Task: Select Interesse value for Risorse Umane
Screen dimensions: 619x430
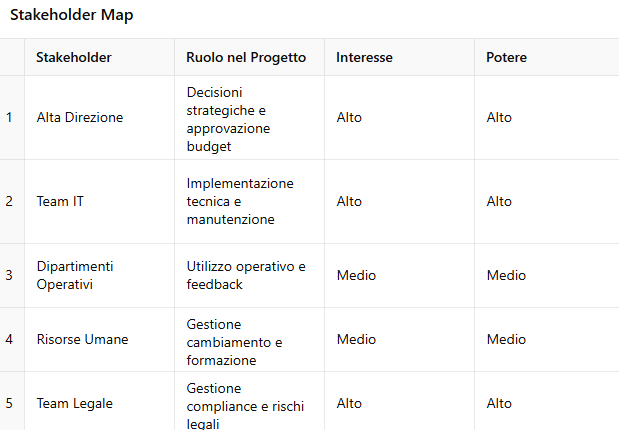Action: 400,339
